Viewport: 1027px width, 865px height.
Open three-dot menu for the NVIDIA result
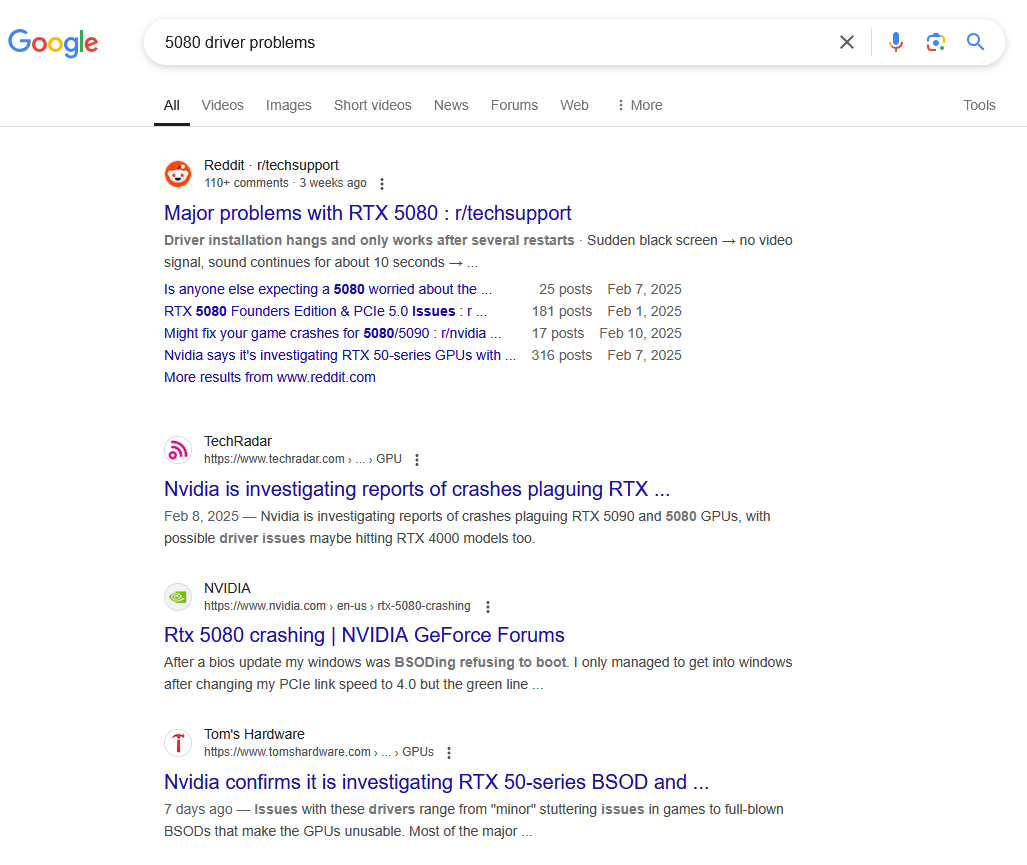click(487, 607)
